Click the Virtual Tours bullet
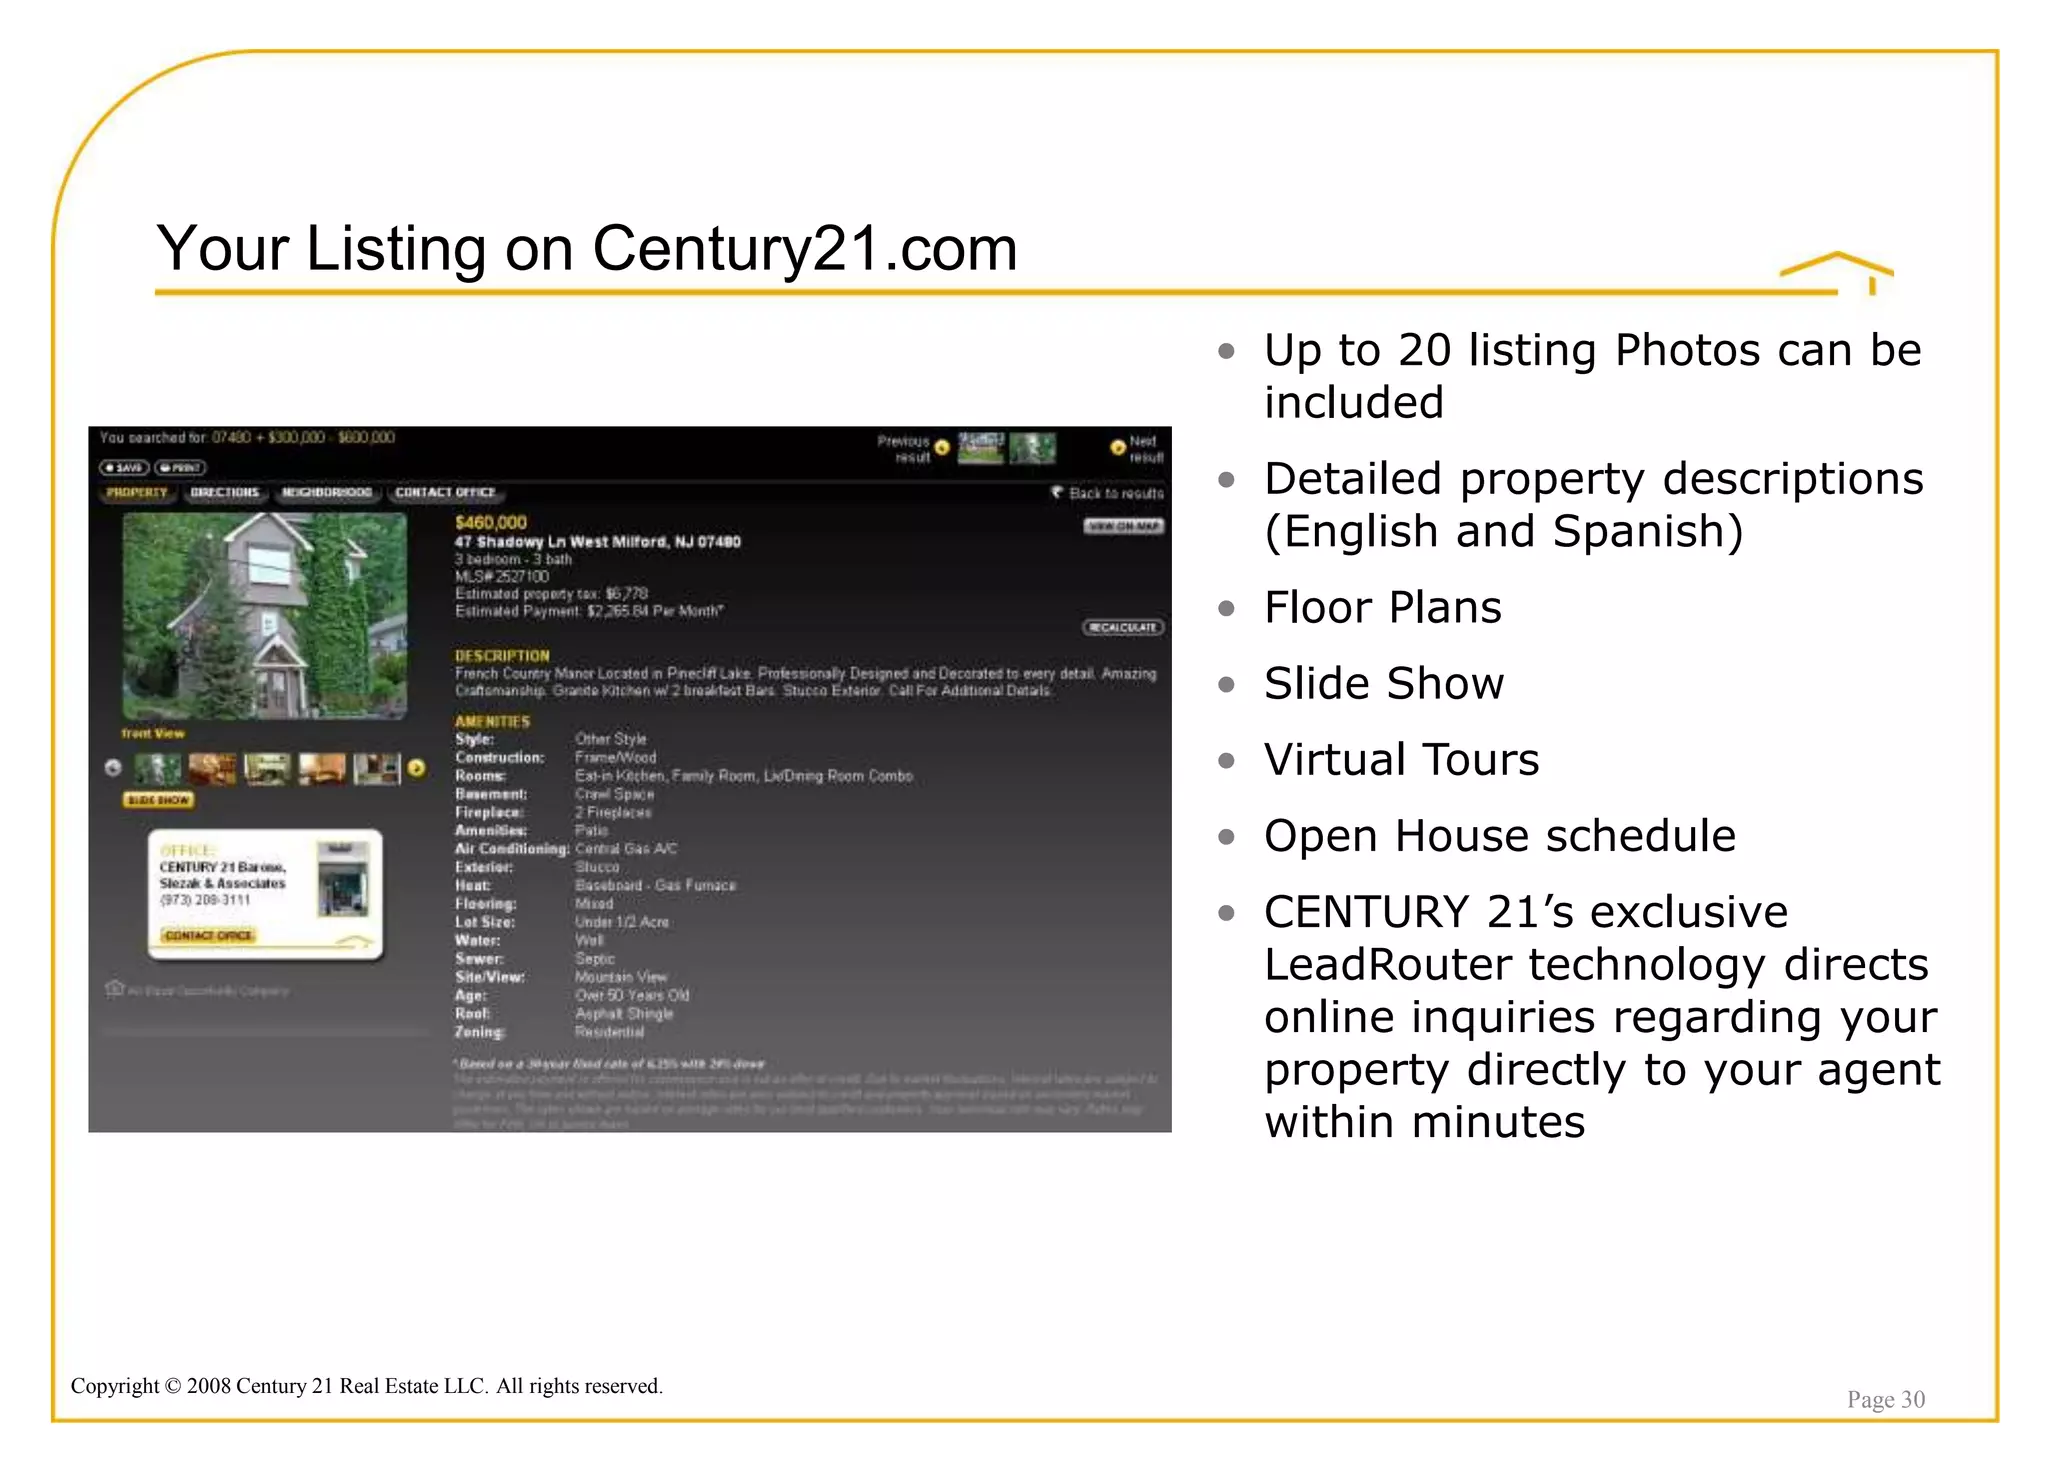The image size is (2048, 1477). click(1402, 760)
